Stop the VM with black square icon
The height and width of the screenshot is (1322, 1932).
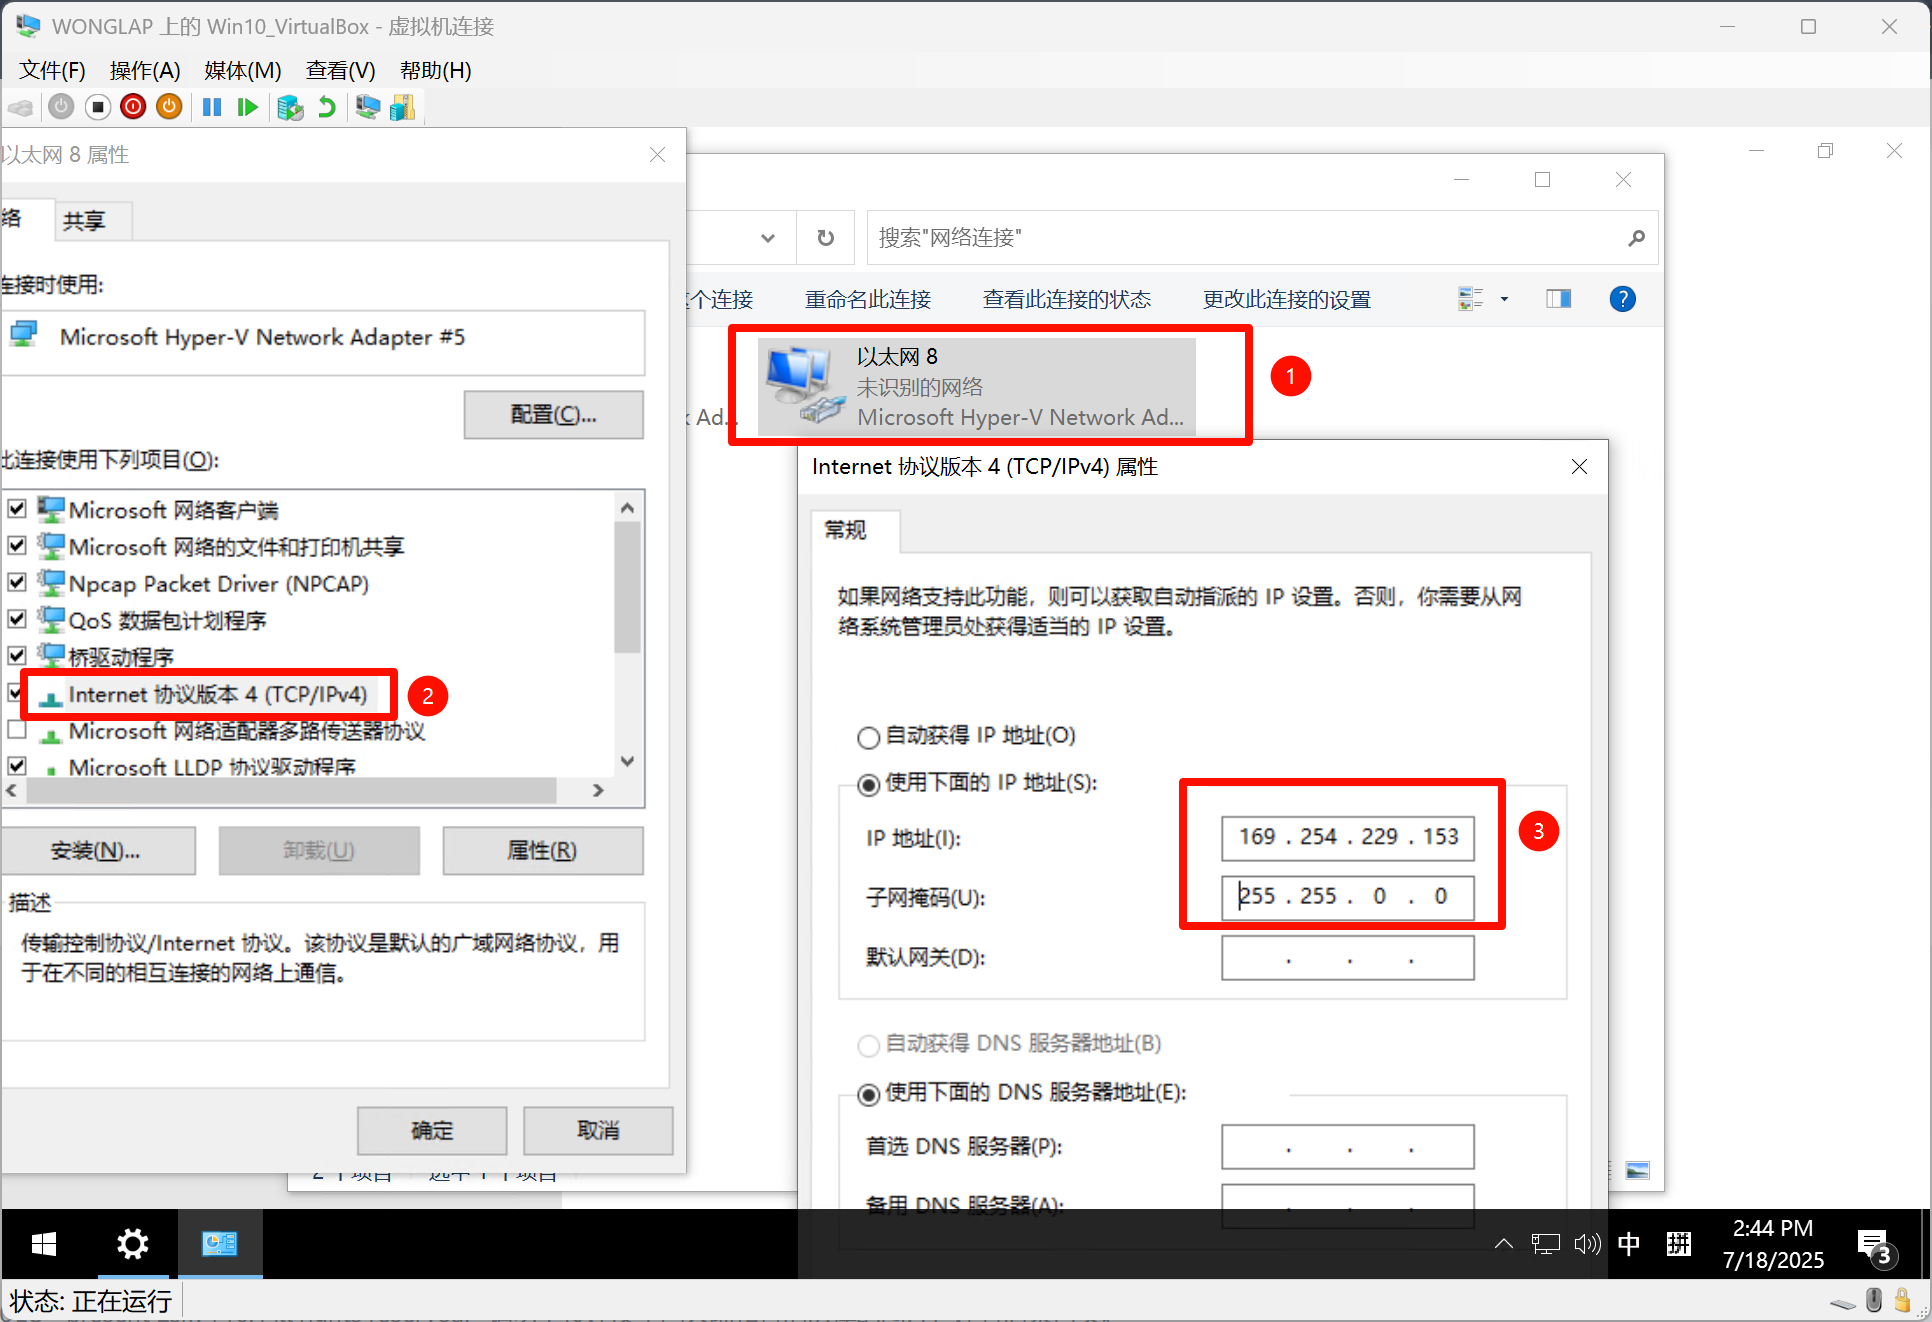[97, 107]
